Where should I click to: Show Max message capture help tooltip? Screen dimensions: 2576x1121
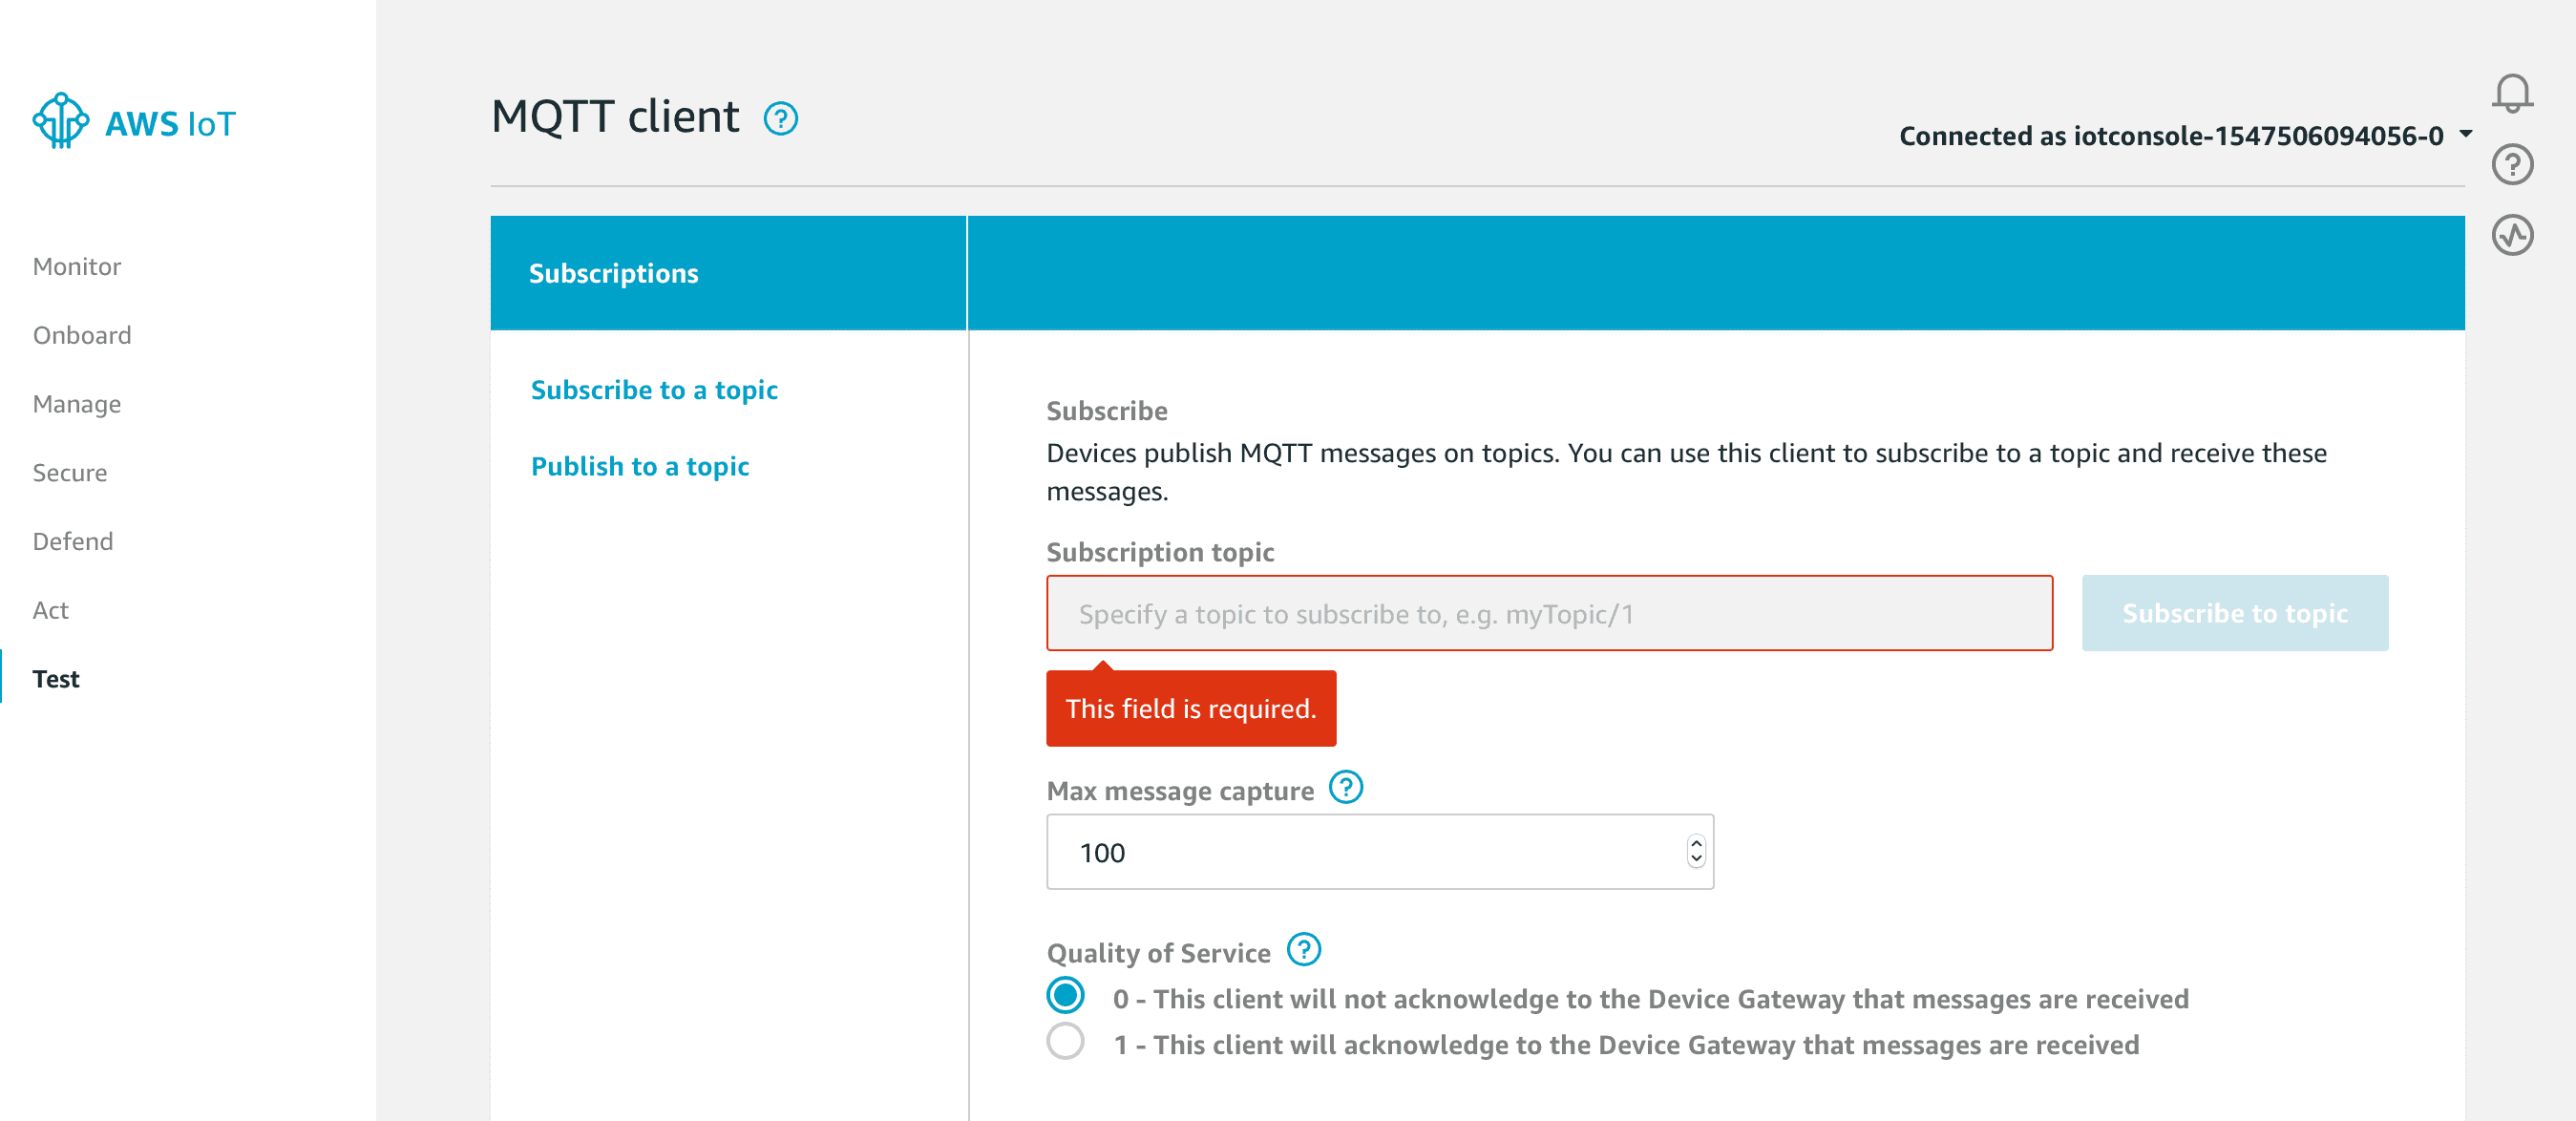[x=1345, y=787]
